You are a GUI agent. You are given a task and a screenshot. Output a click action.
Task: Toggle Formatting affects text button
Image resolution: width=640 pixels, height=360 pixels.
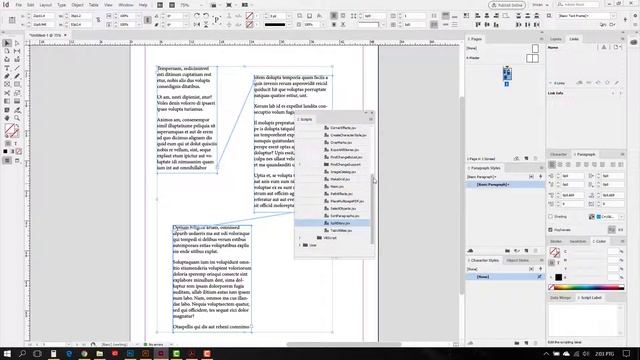coord(16,144)
